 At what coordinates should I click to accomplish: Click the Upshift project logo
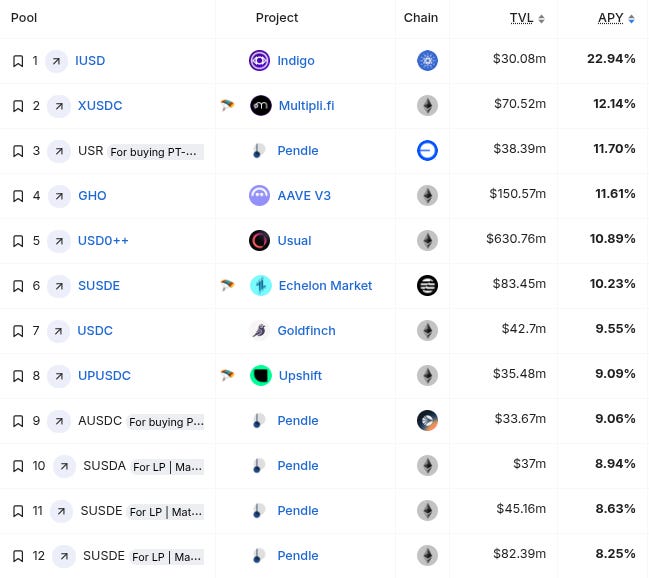coord(261,376)
